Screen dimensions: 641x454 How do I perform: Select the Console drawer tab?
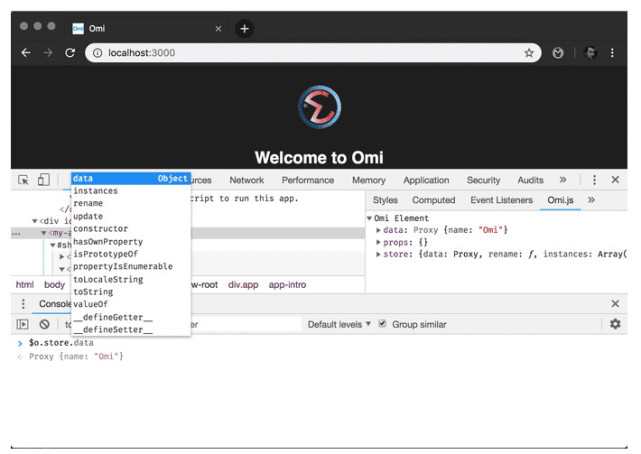click(55, 304)
